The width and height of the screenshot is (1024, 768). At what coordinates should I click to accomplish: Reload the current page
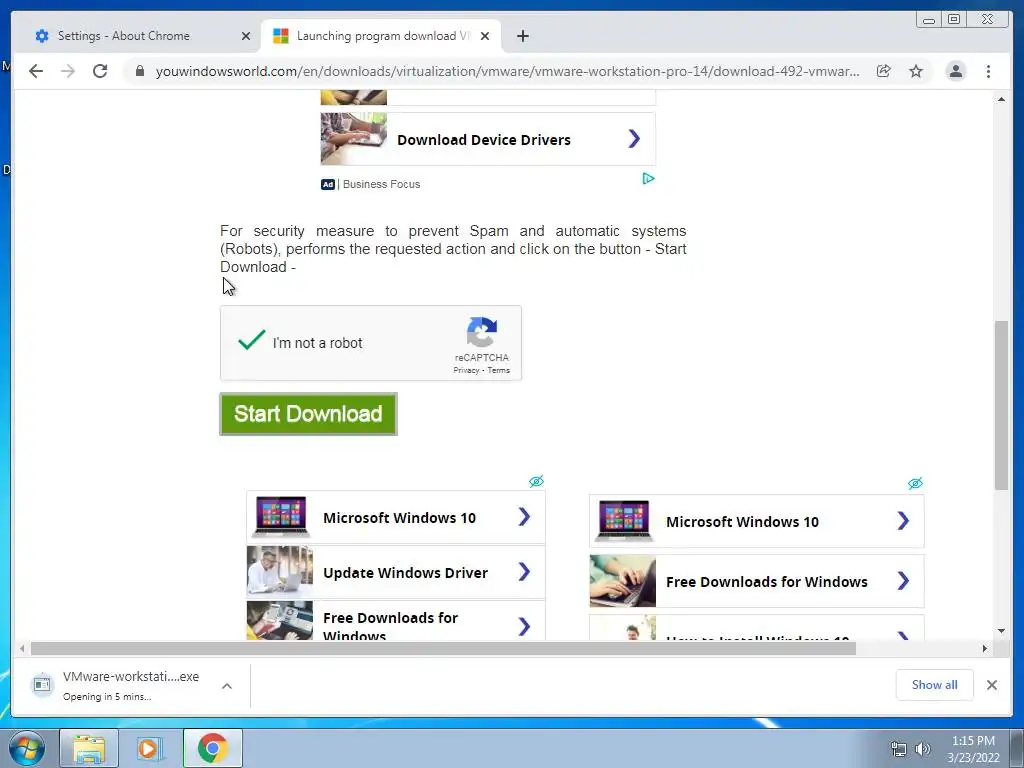click(x=100, y=71)
